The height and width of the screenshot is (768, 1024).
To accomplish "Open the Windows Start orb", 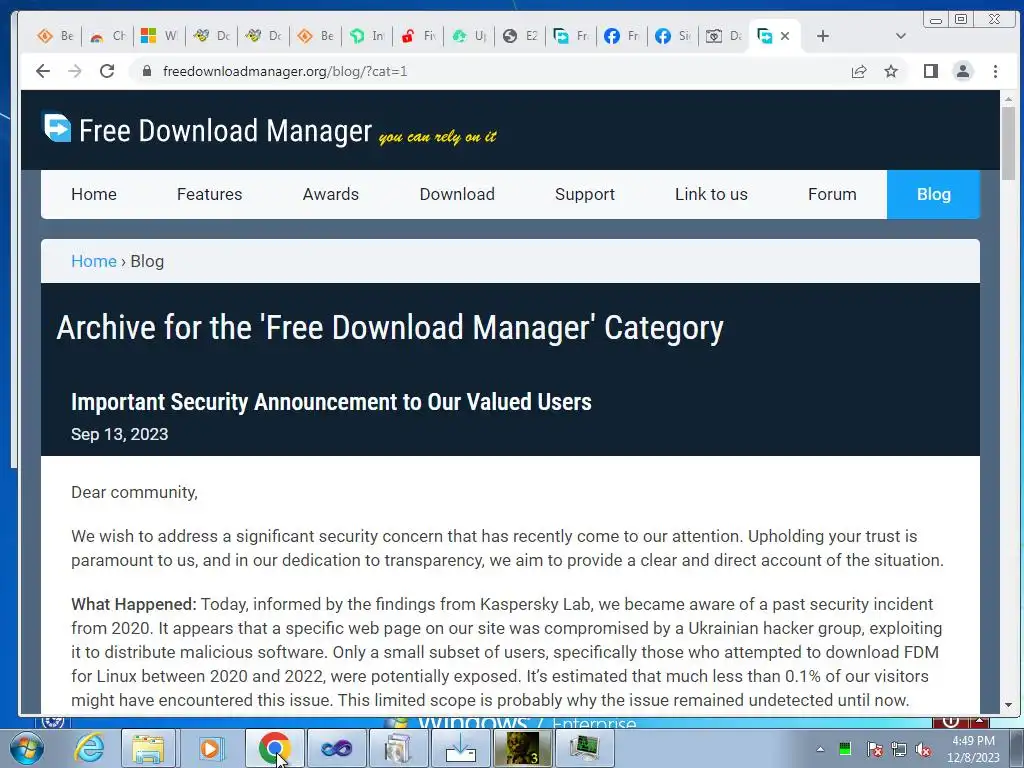I will [26, 748].
